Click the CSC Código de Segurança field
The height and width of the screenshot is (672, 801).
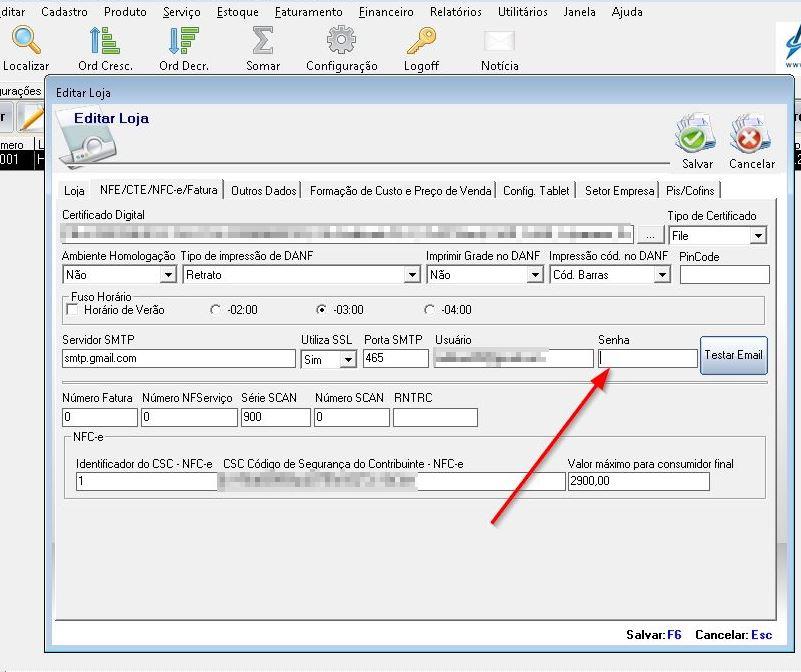pos(392,481)
